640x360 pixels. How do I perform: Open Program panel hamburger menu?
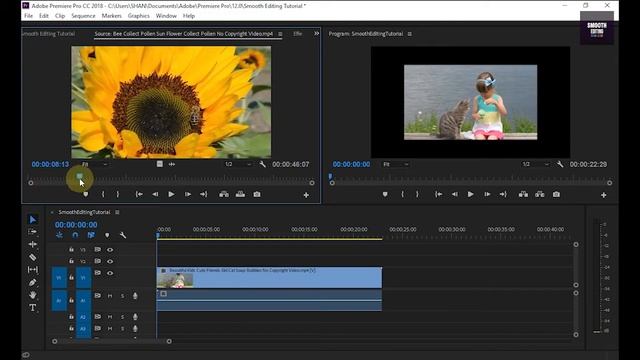409,34
